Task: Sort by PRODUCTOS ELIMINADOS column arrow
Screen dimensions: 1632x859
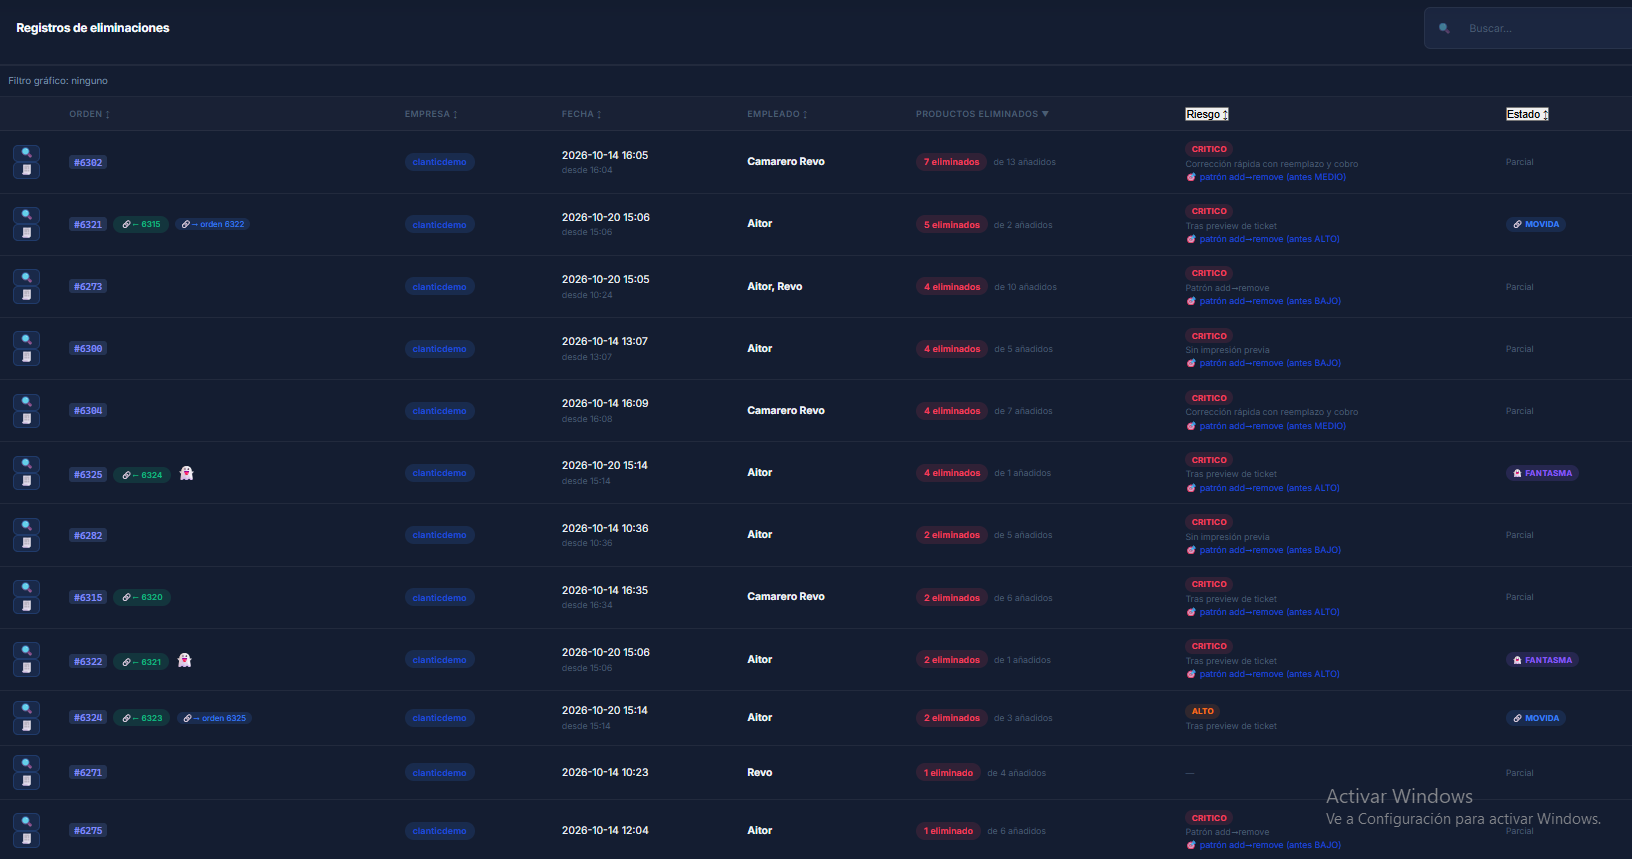Action: click(x=1045, y=114)
